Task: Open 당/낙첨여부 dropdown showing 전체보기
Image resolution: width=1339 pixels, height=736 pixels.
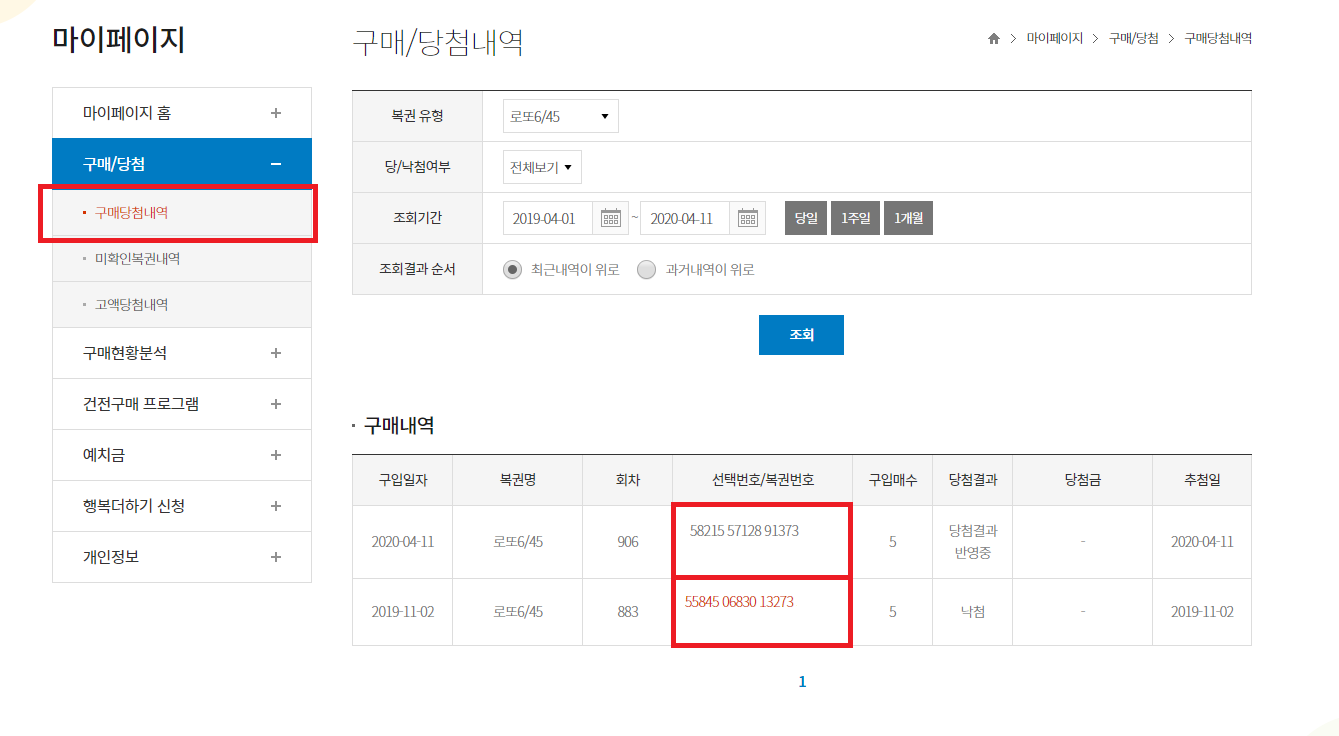Action: (542, 167)
